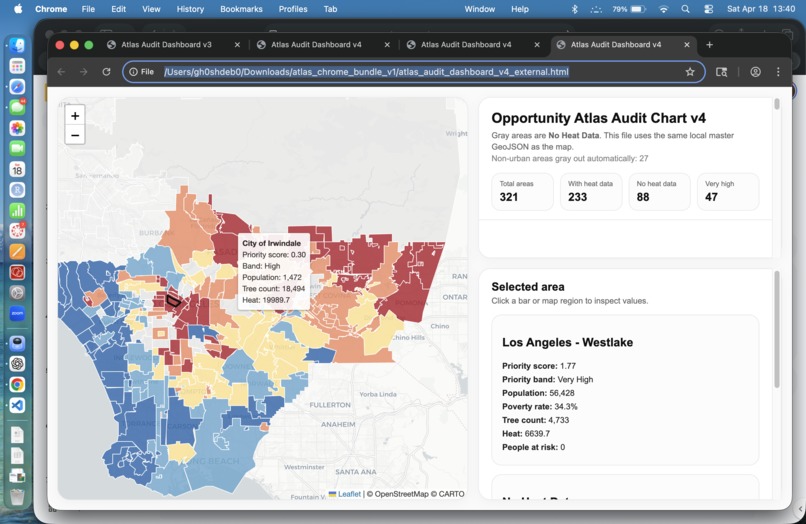Open the Chrome application menu

(51, 9)
